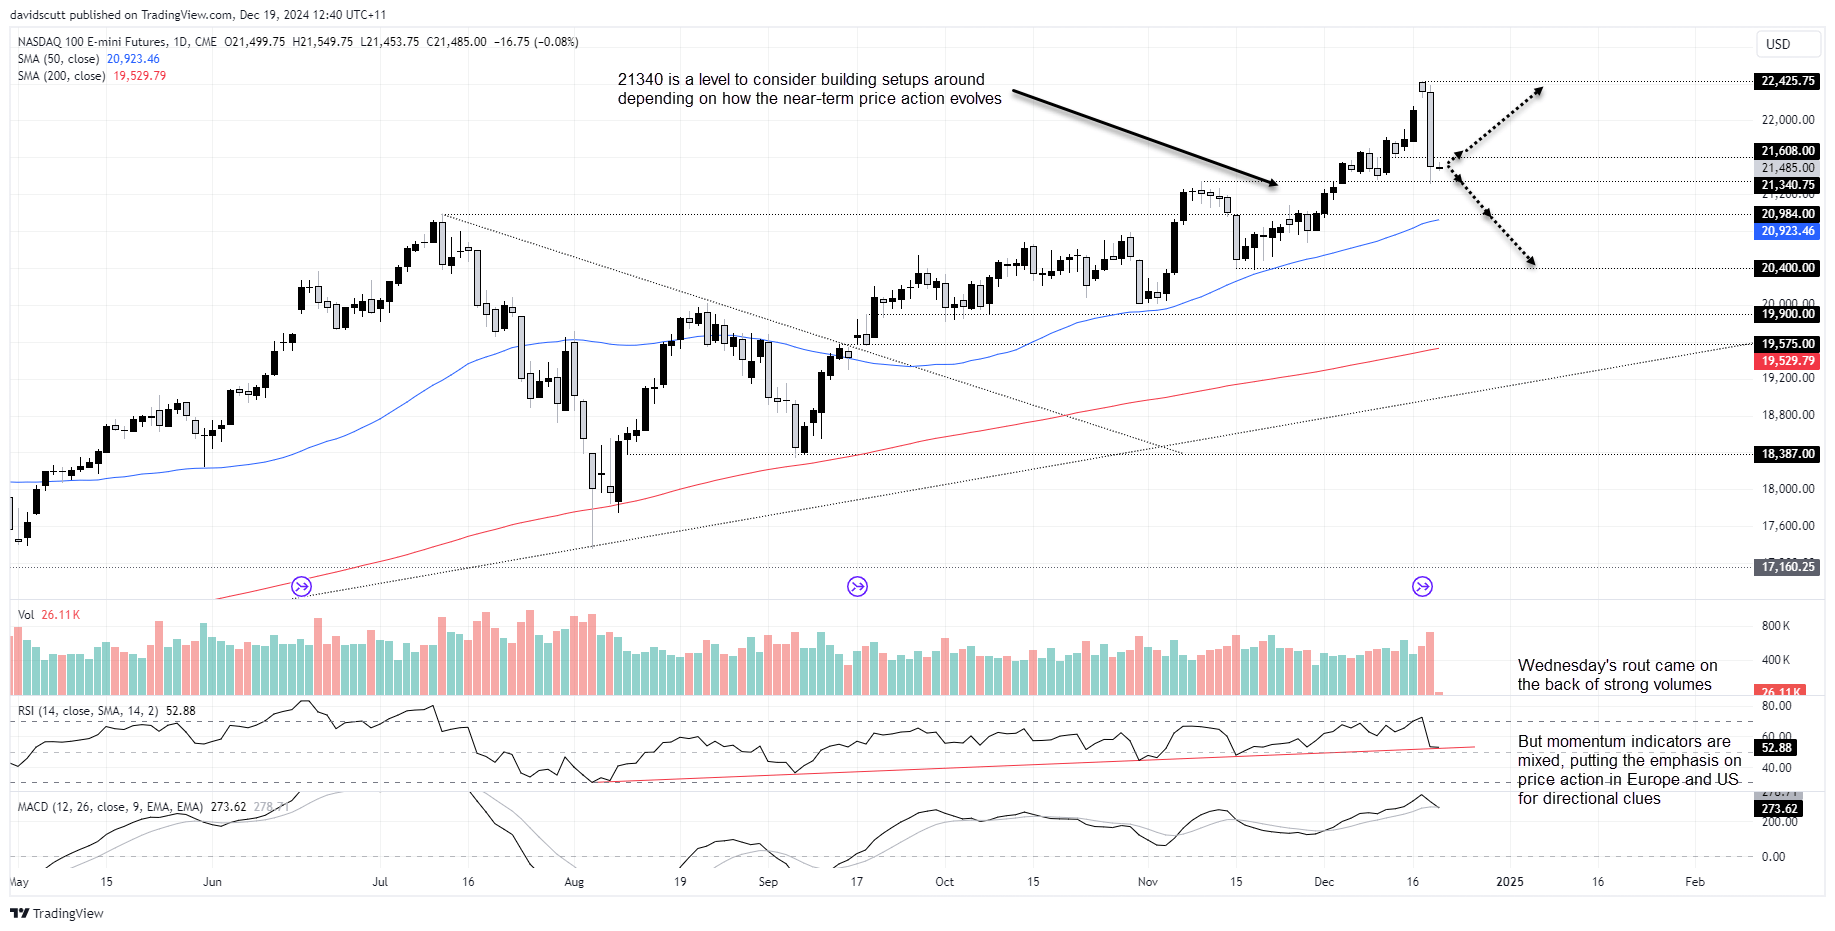This screenshot has width=1835, height=931.
Task: Click the davidscutt published on TradingView header text
Action: (198, 15)
